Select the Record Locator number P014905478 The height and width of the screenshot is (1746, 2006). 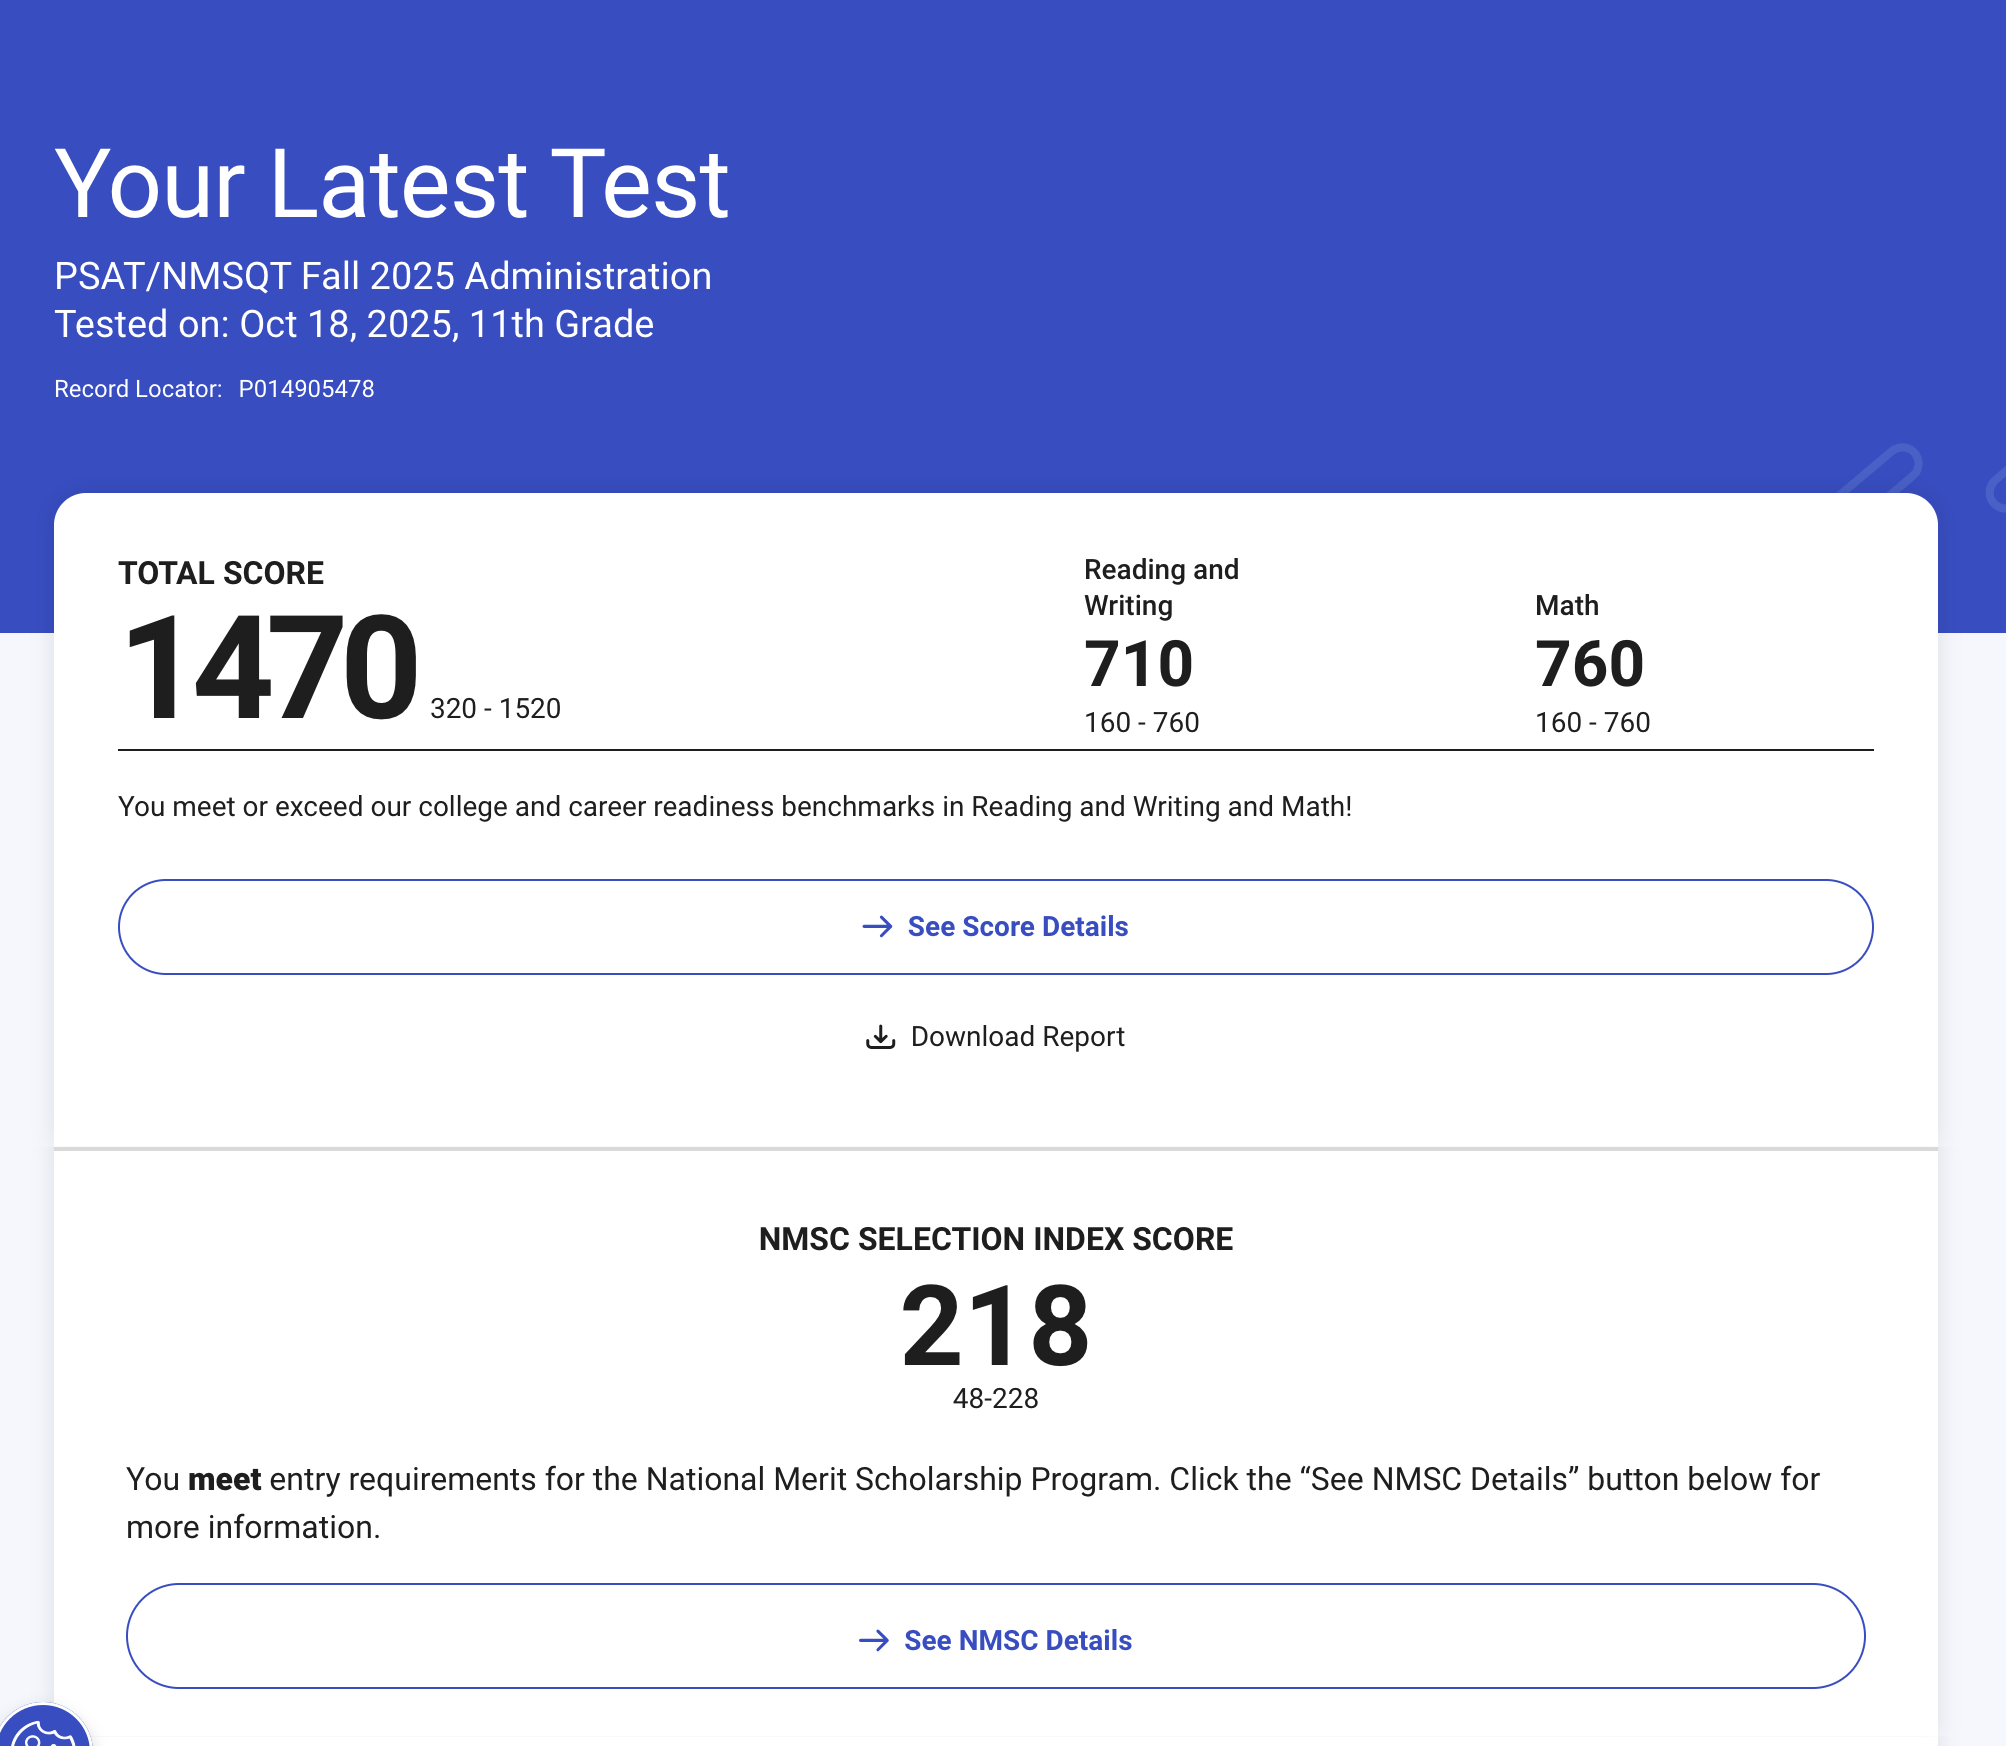pyautogui.click(x=306, y=389)
